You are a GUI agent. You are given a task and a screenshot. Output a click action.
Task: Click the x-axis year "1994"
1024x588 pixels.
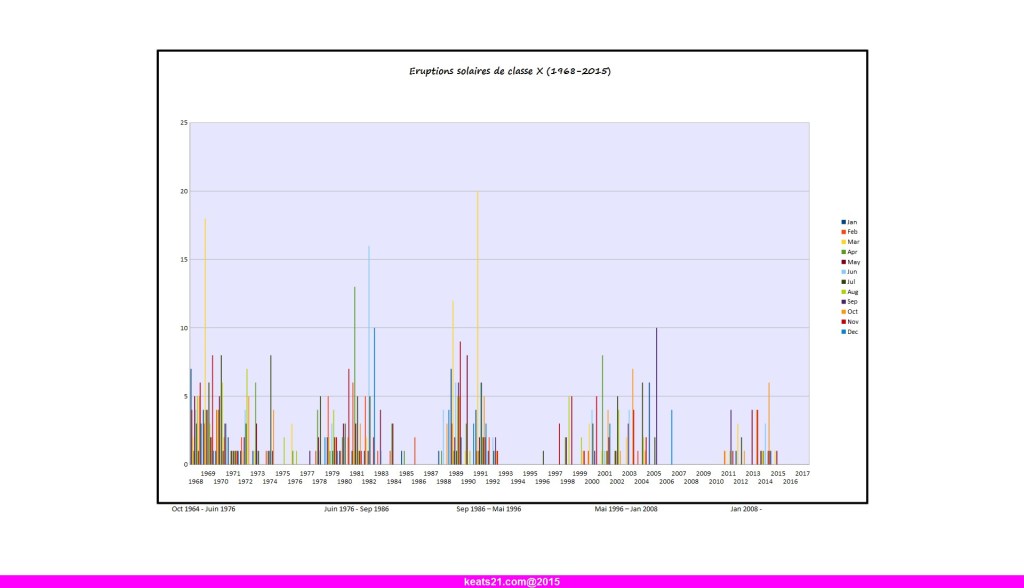(x=518, y=482)
